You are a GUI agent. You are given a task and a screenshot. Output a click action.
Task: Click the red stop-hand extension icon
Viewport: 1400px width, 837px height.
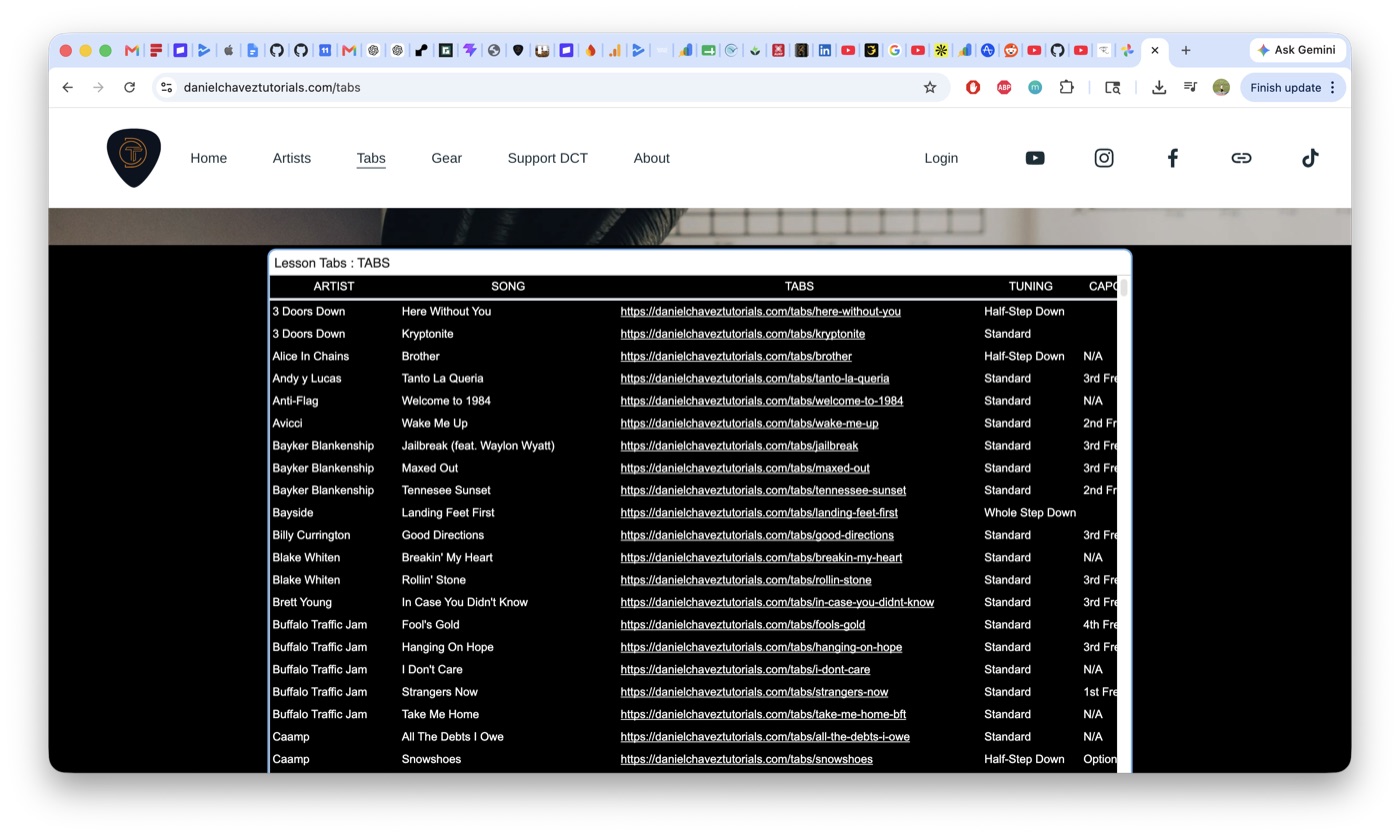[973, 87]
